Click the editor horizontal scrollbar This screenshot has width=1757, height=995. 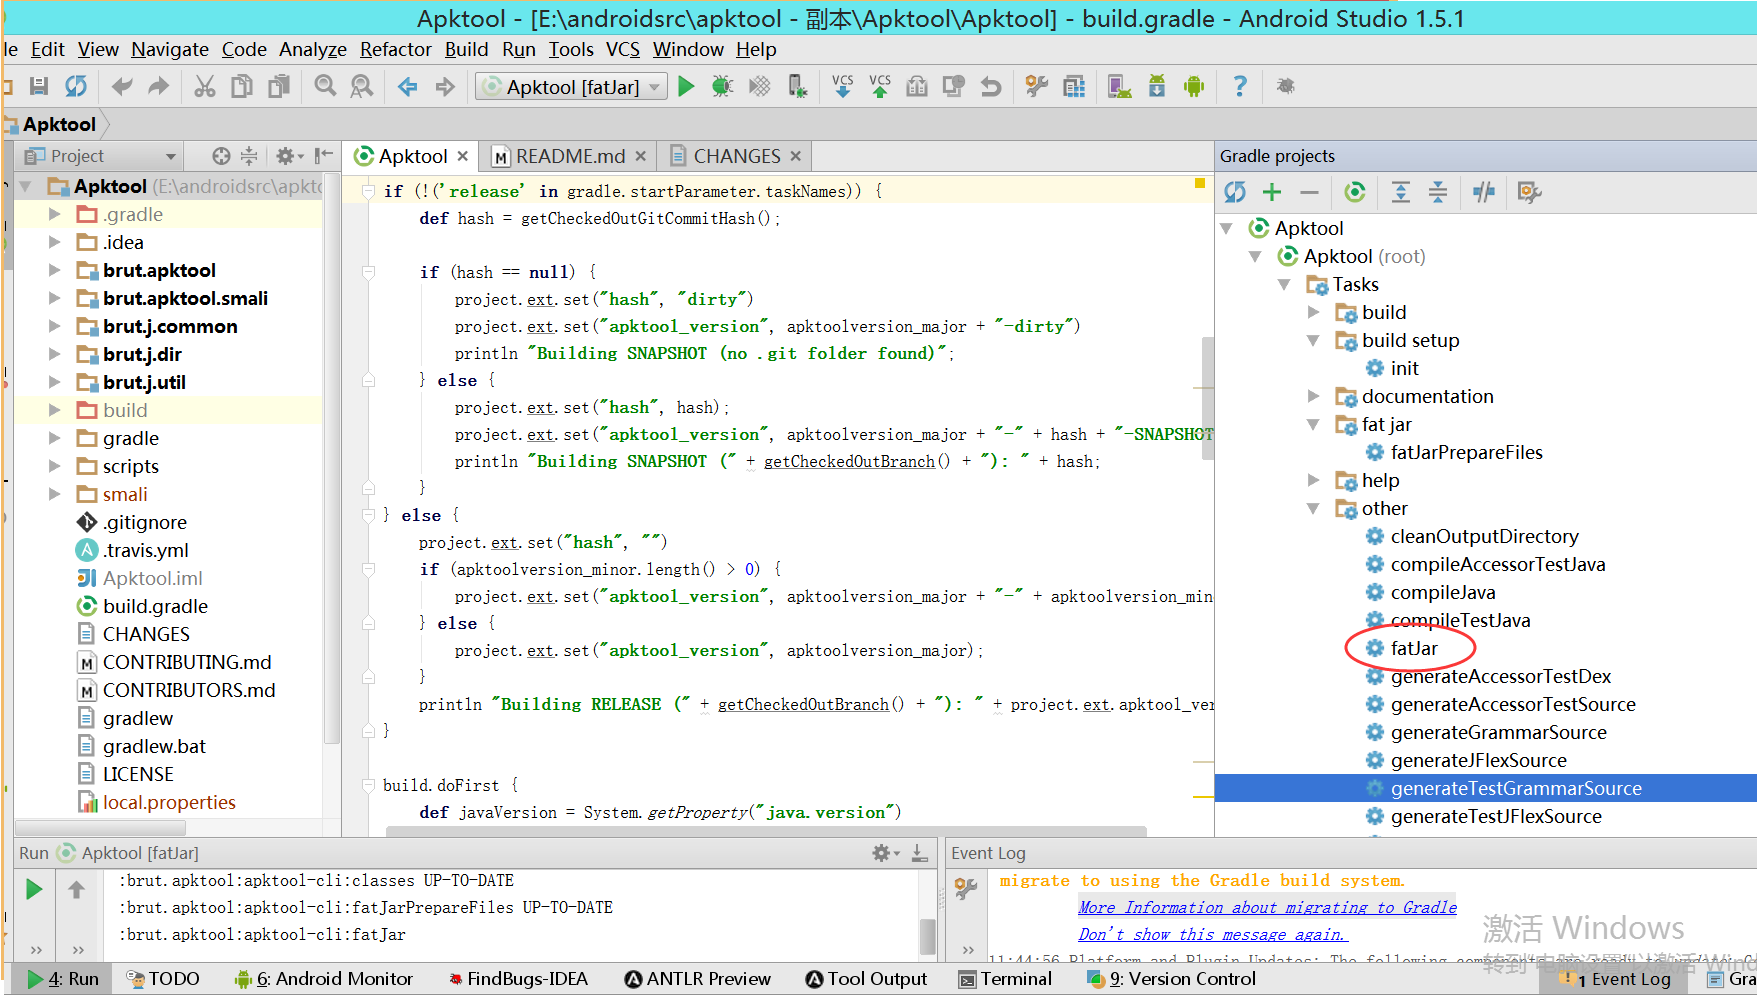[766, 831]
